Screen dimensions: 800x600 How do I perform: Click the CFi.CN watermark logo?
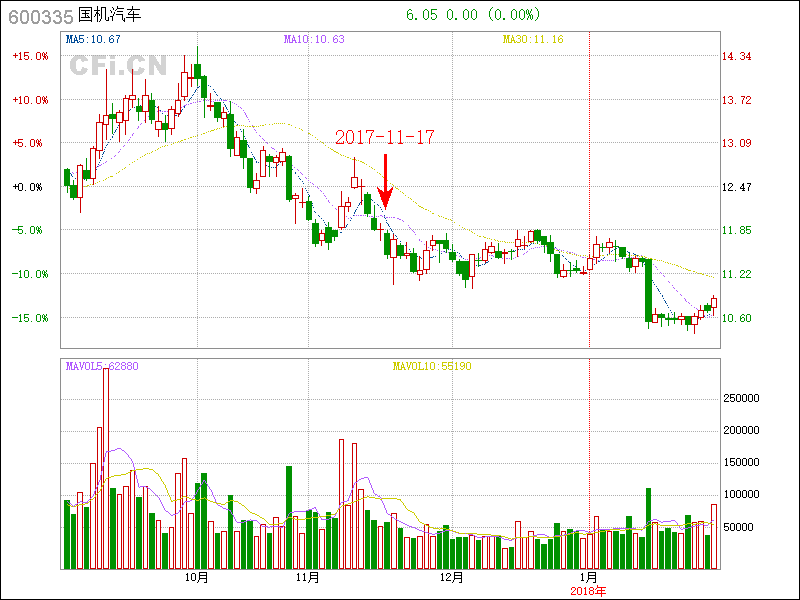(118, 66)
